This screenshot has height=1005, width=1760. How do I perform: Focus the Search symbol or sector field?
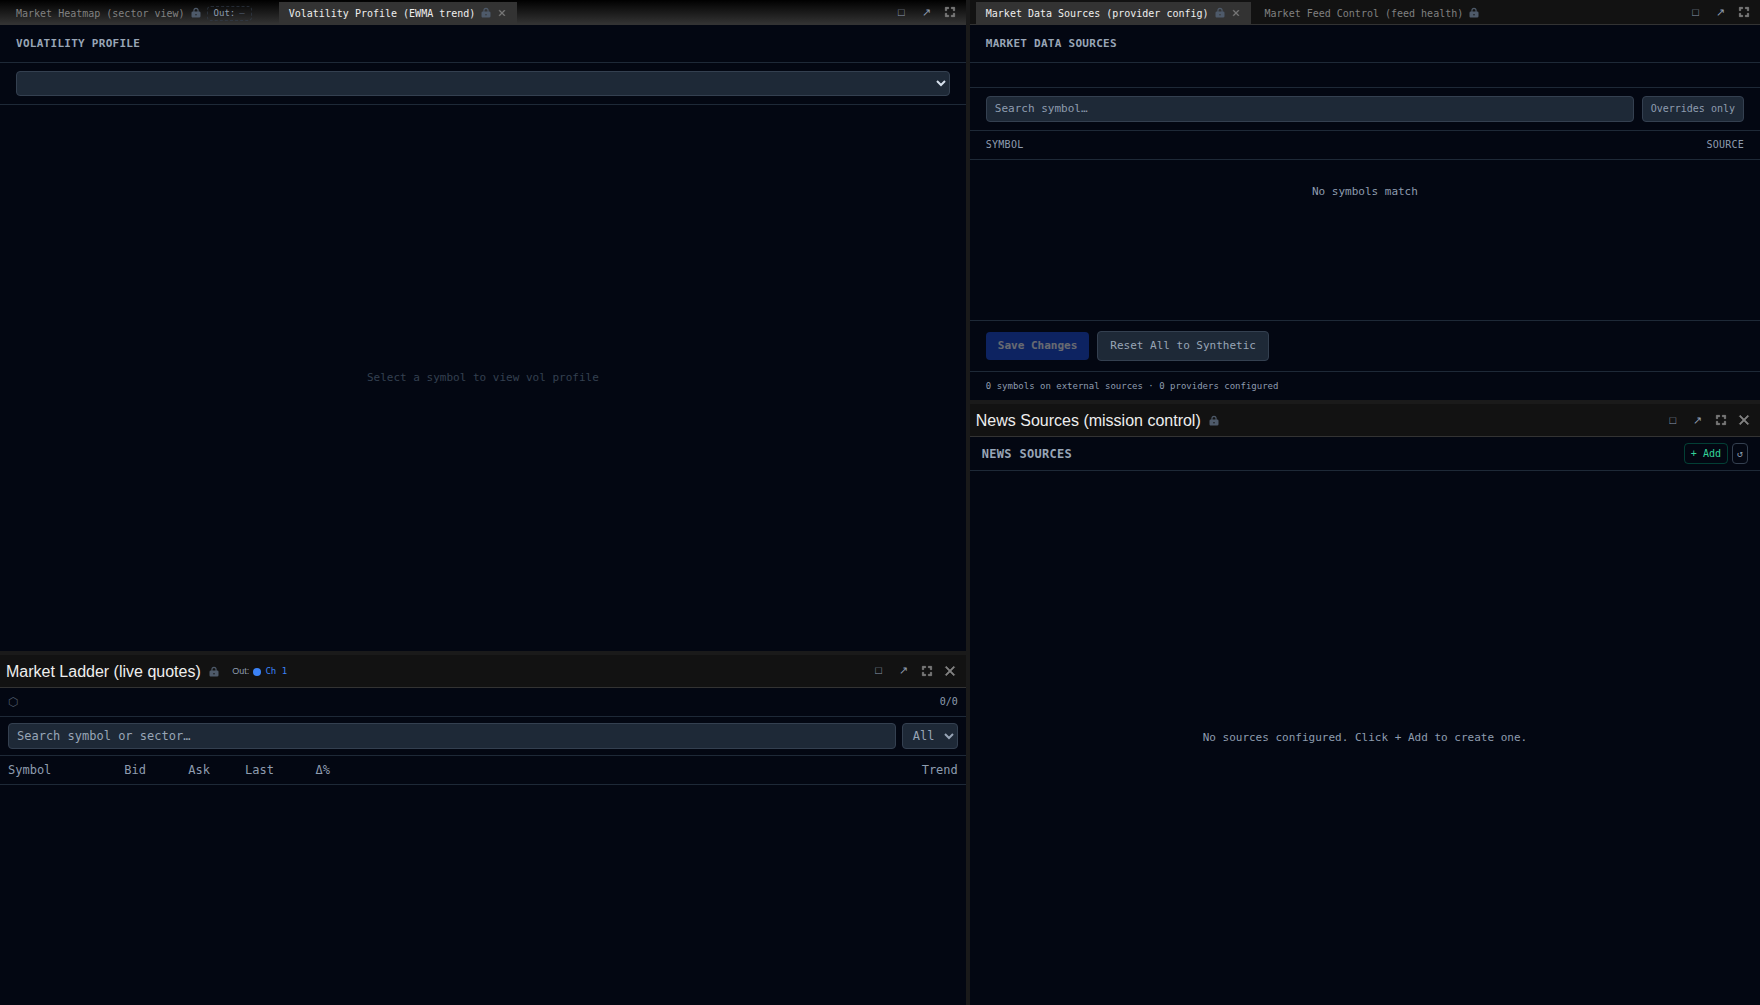coord(452,736)
